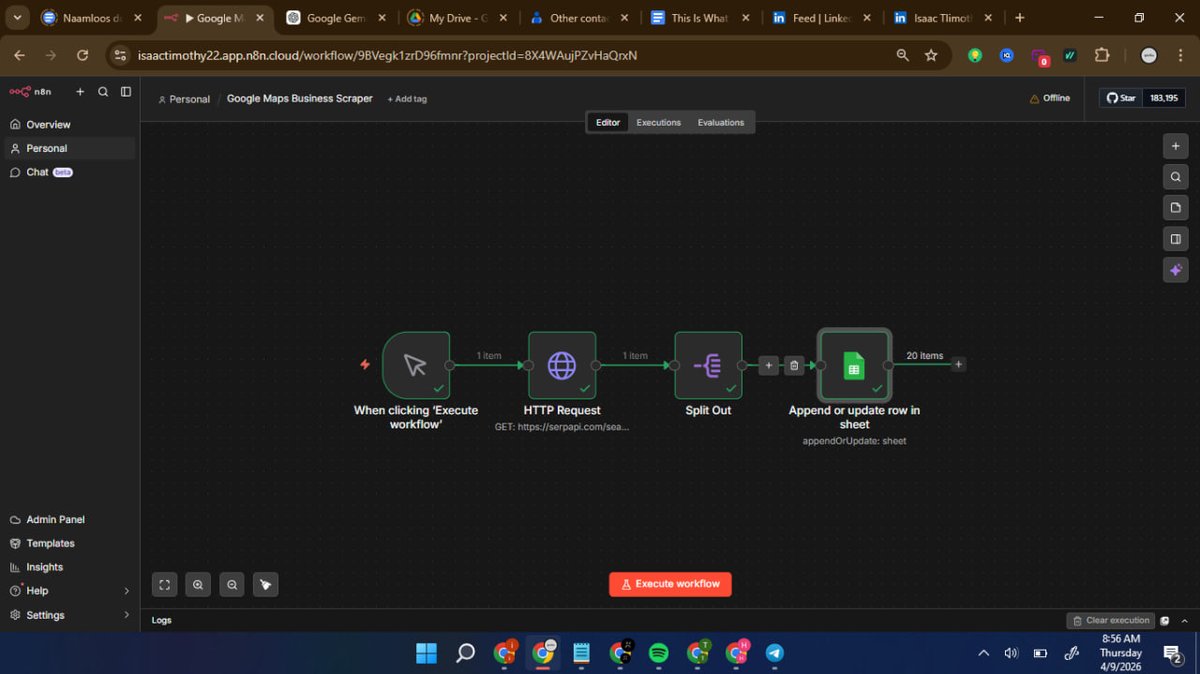Open Telegram from taskbar
Image resolution: width=1200 pixels, height=674 pixels.
tap(774, 653)
